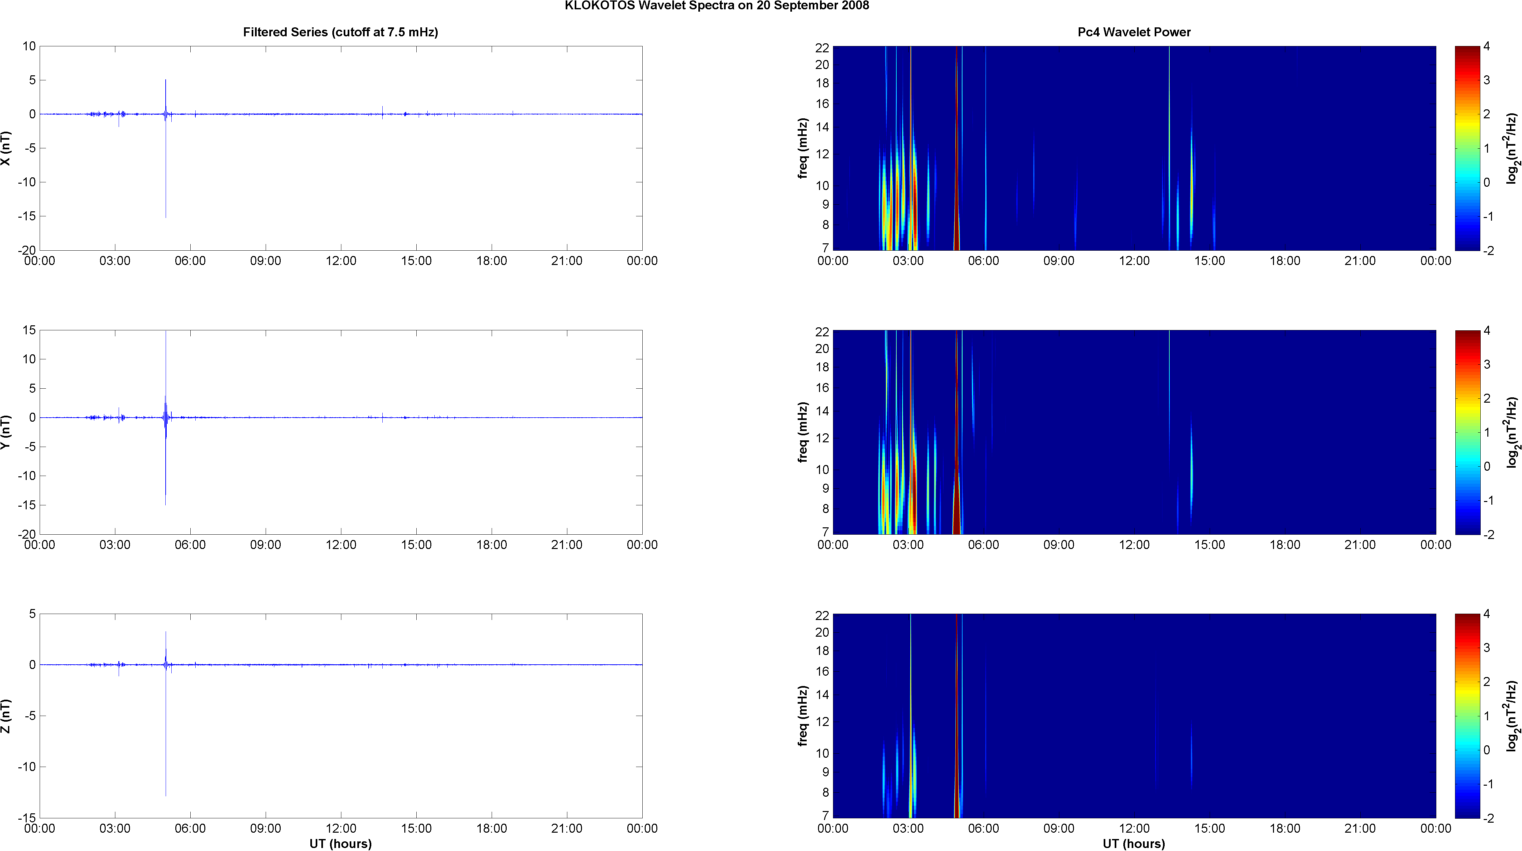Click red band near 05:00 in top spectrogram
Screen dimensions: 1522x851
(957, 150)
